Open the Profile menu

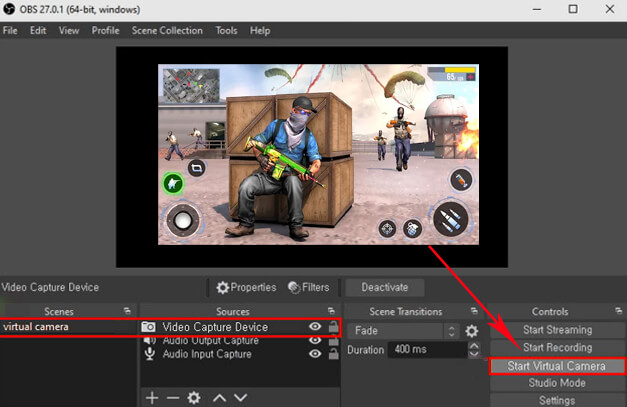106,30
